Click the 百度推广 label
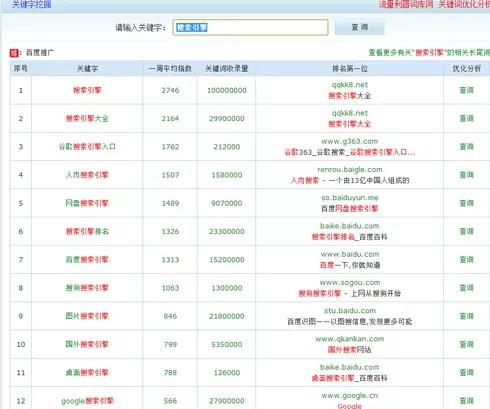Viewport: 490px width, 409px height. [40, 53]
